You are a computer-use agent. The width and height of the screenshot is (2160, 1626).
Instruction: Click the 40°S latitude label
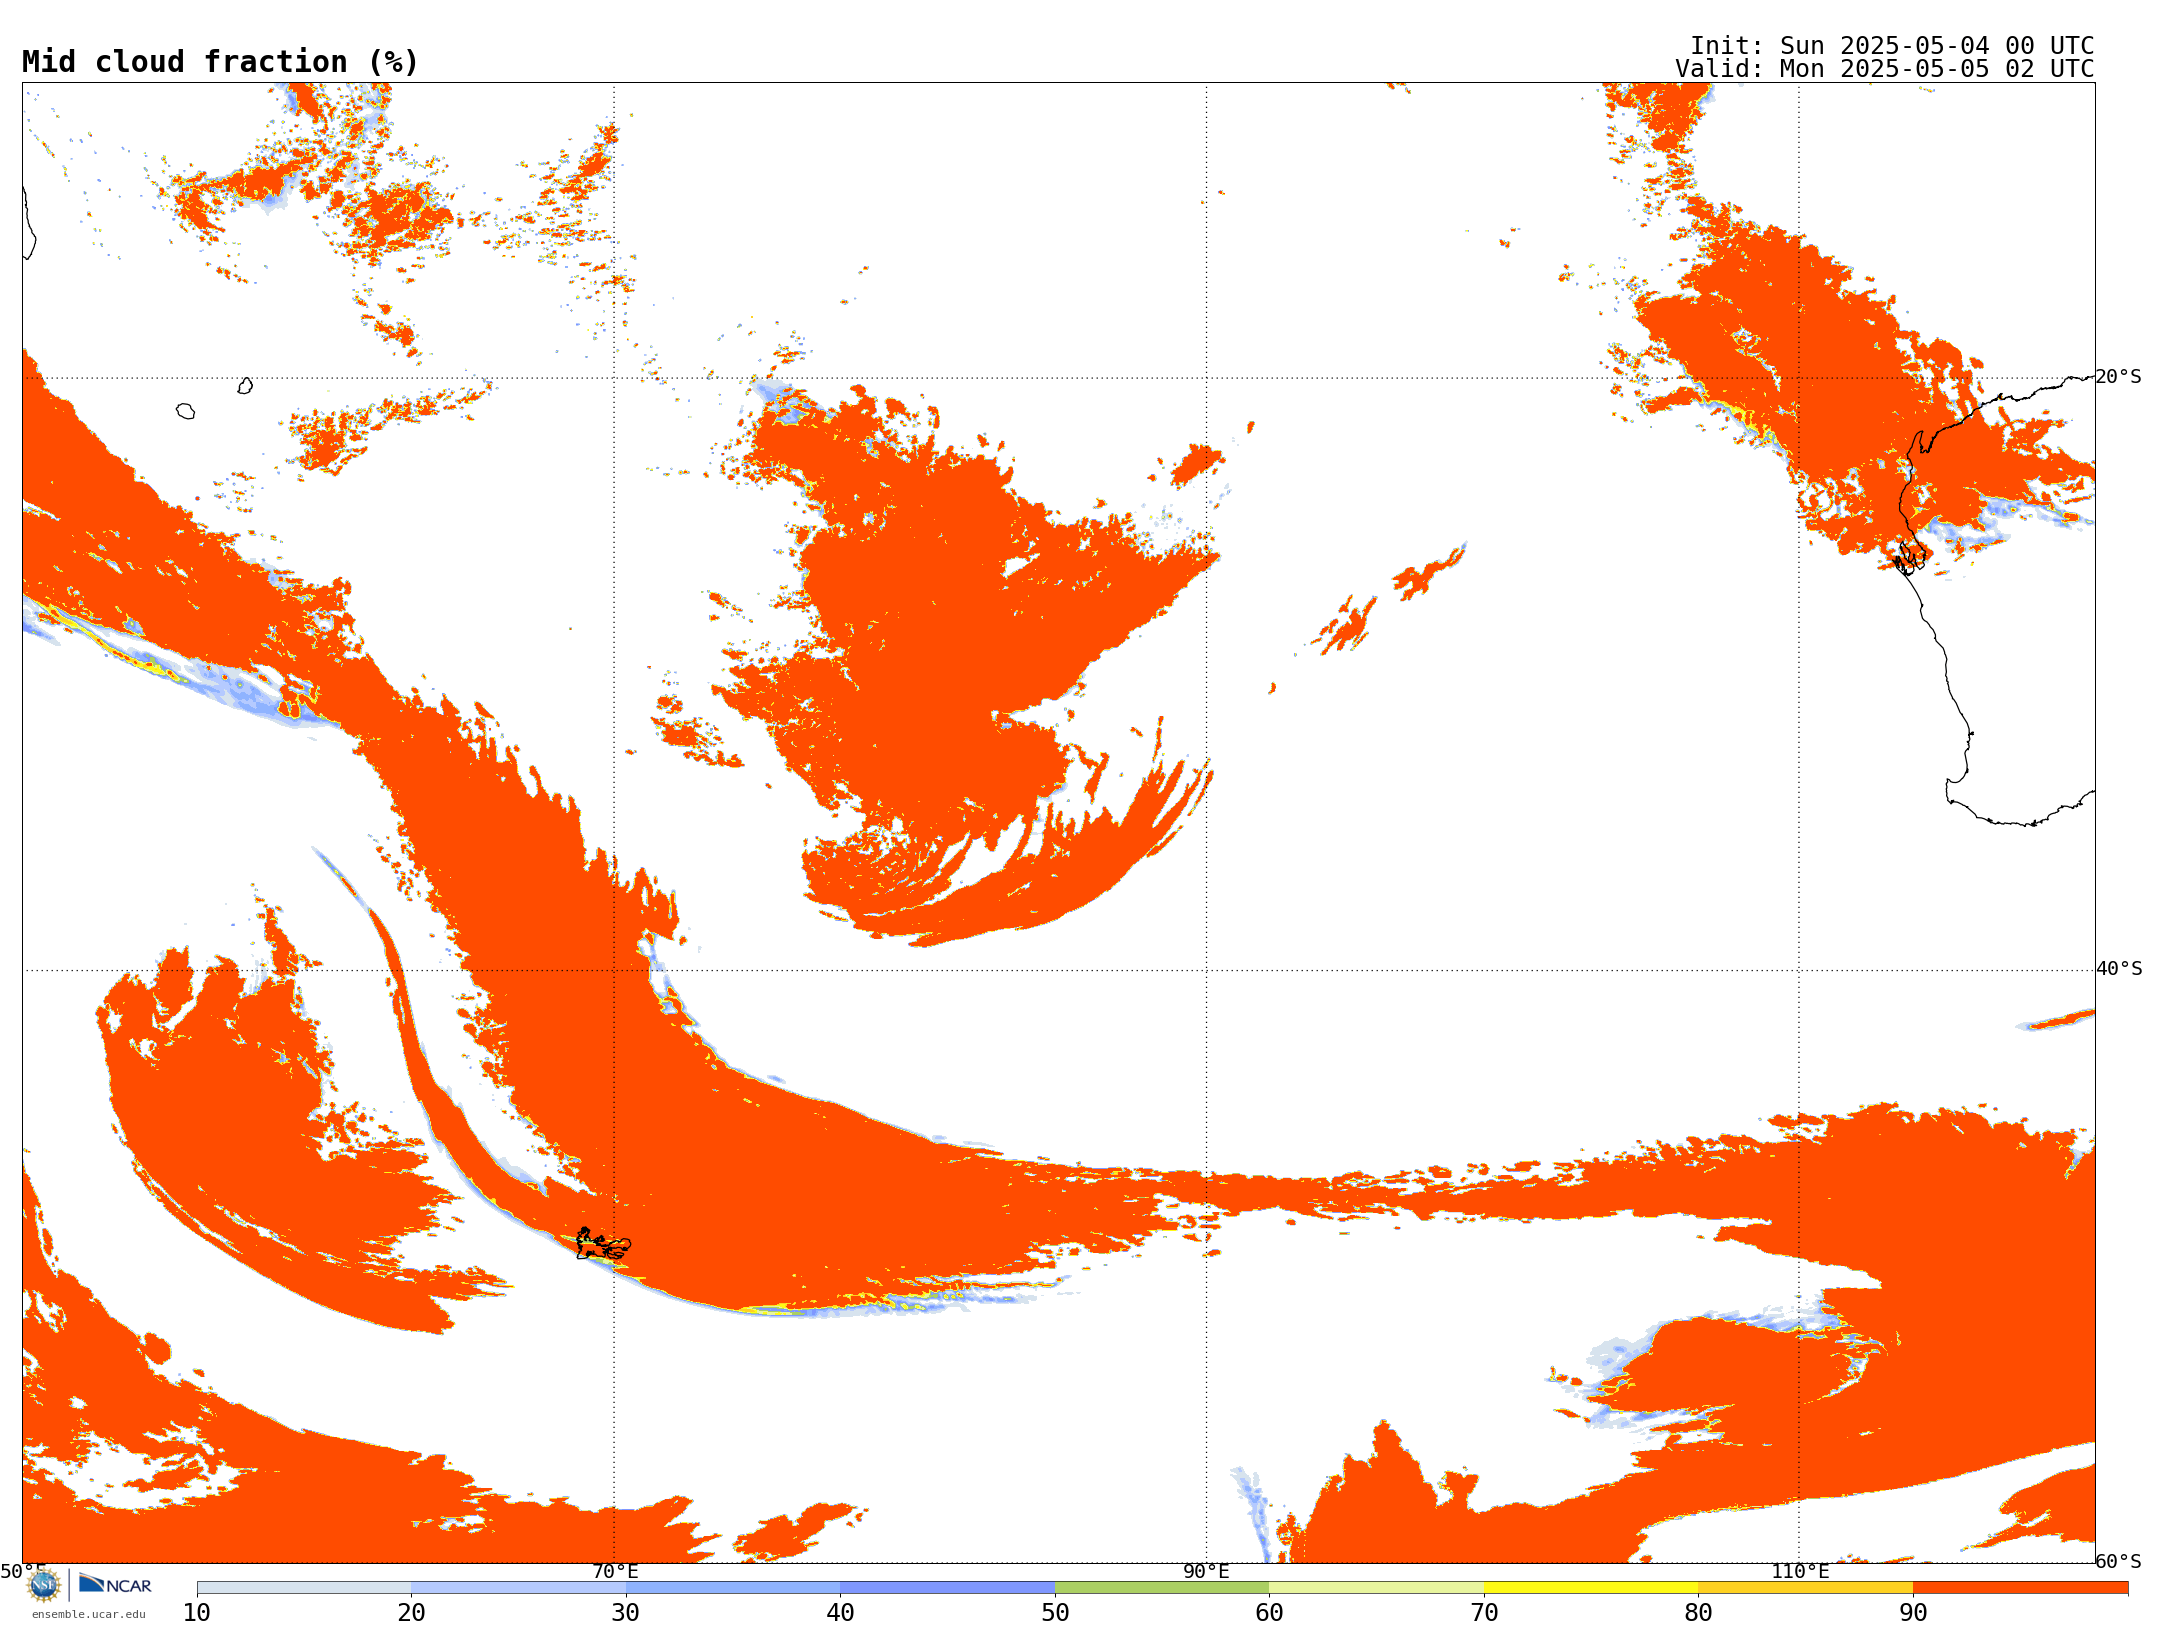pos(2119,969)
